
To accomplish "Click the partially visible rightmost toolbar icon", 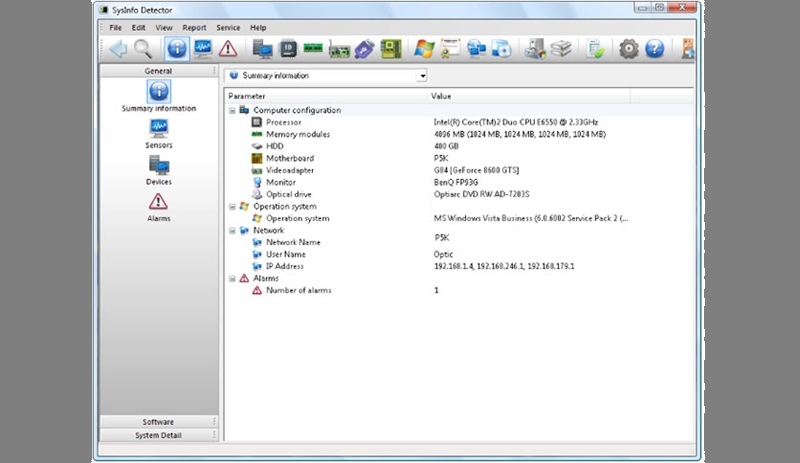I will point(688,49).
